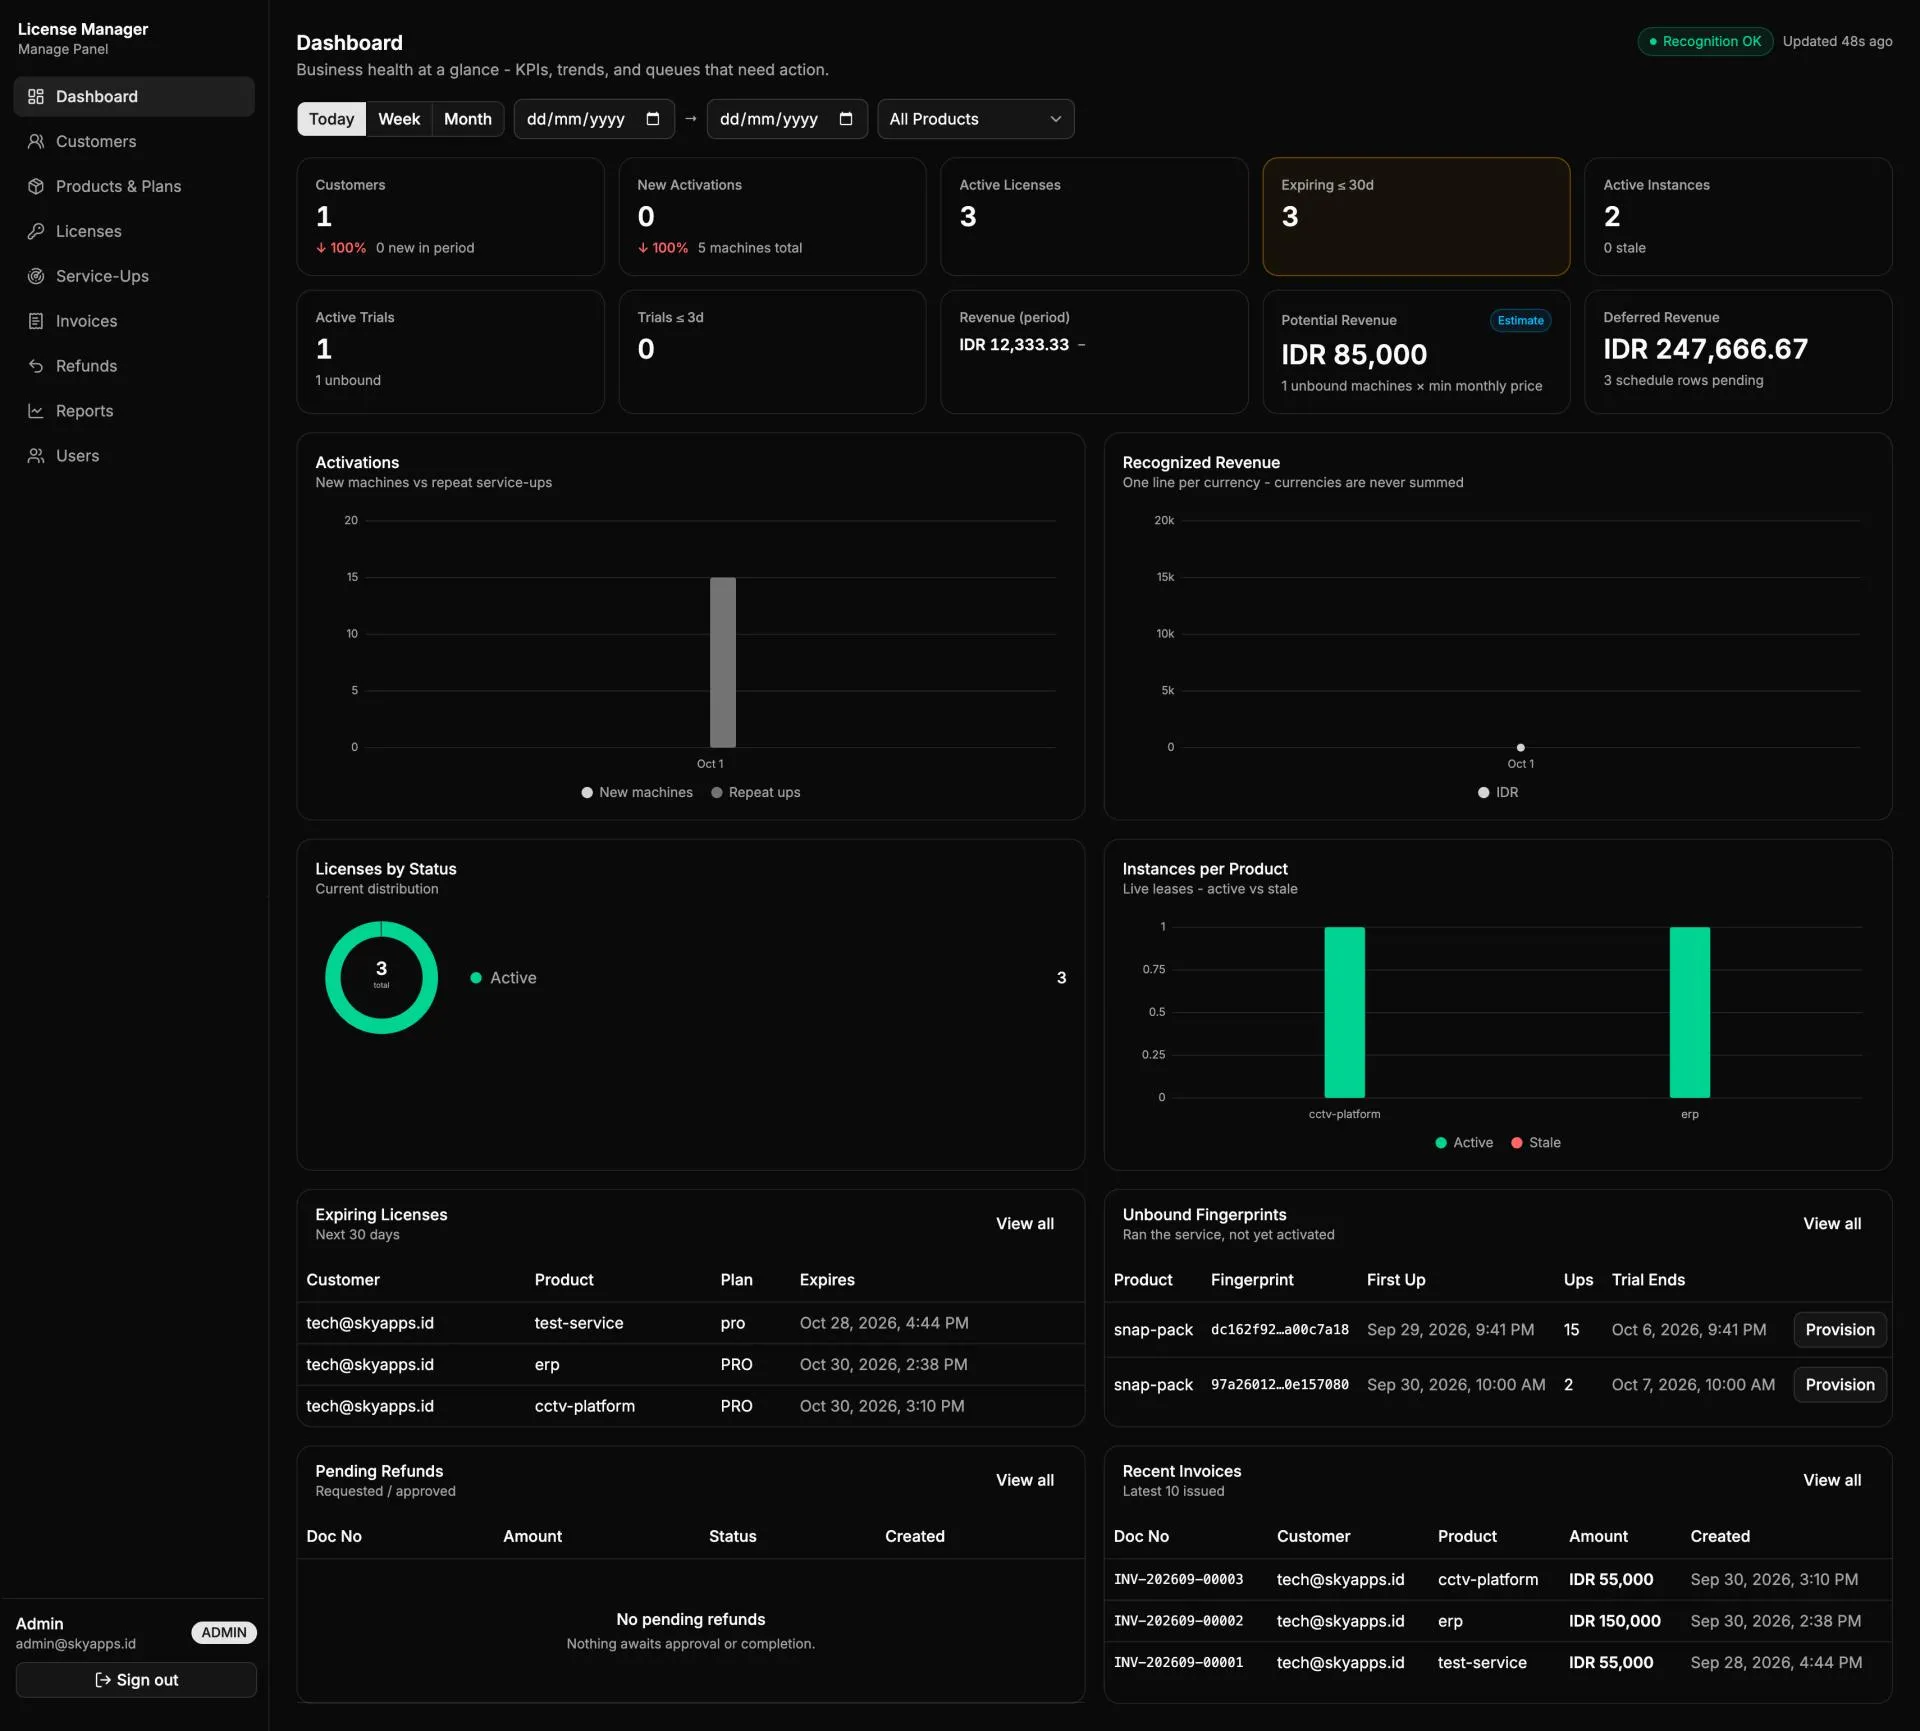The height and width of the screenshot is (1731, 1920).
Task: Click the Refunds undo-arrow icon
Action: (36, 367)
